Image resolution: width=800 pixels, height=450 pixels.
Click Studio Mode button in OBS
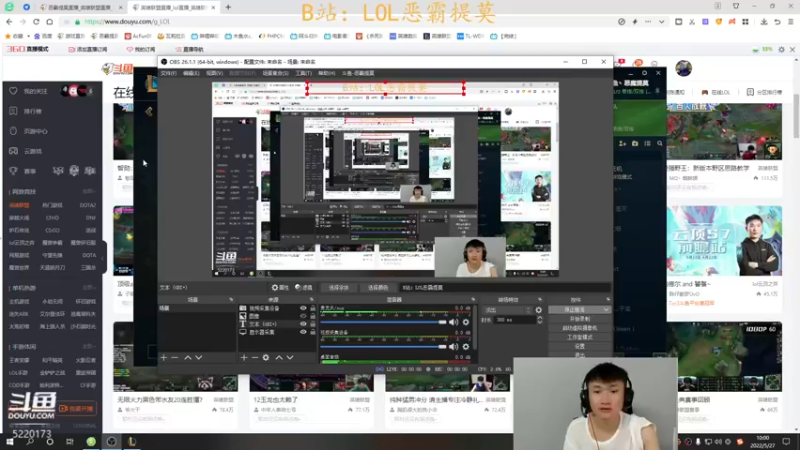point(580,337)
